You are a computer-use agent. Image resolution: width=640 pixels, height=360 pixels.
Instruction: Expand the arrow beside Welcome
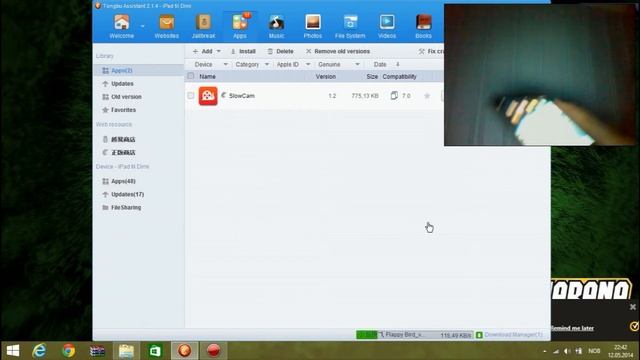pyautogui.click(x=142, y=26)
